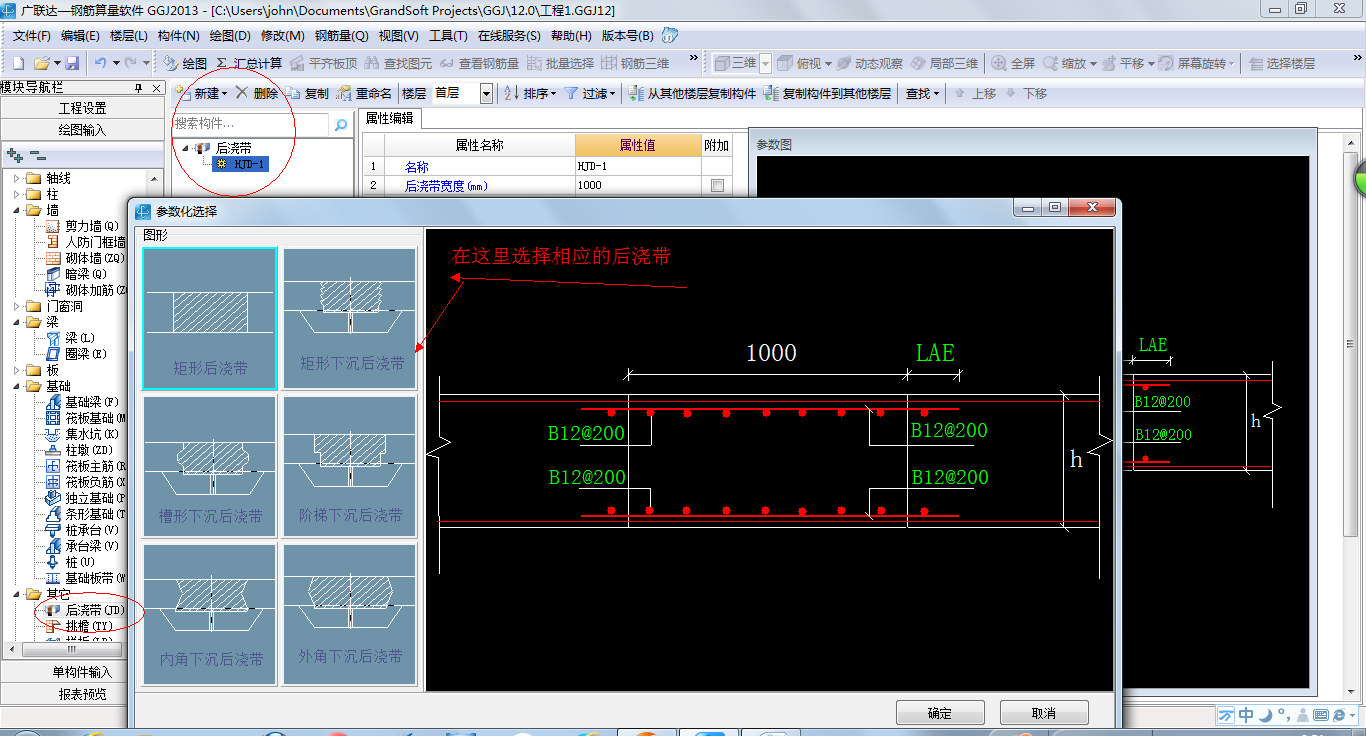Select the 矩形后浇带 thumbnail
This screenshot has width=1366, height=736.
210,318
